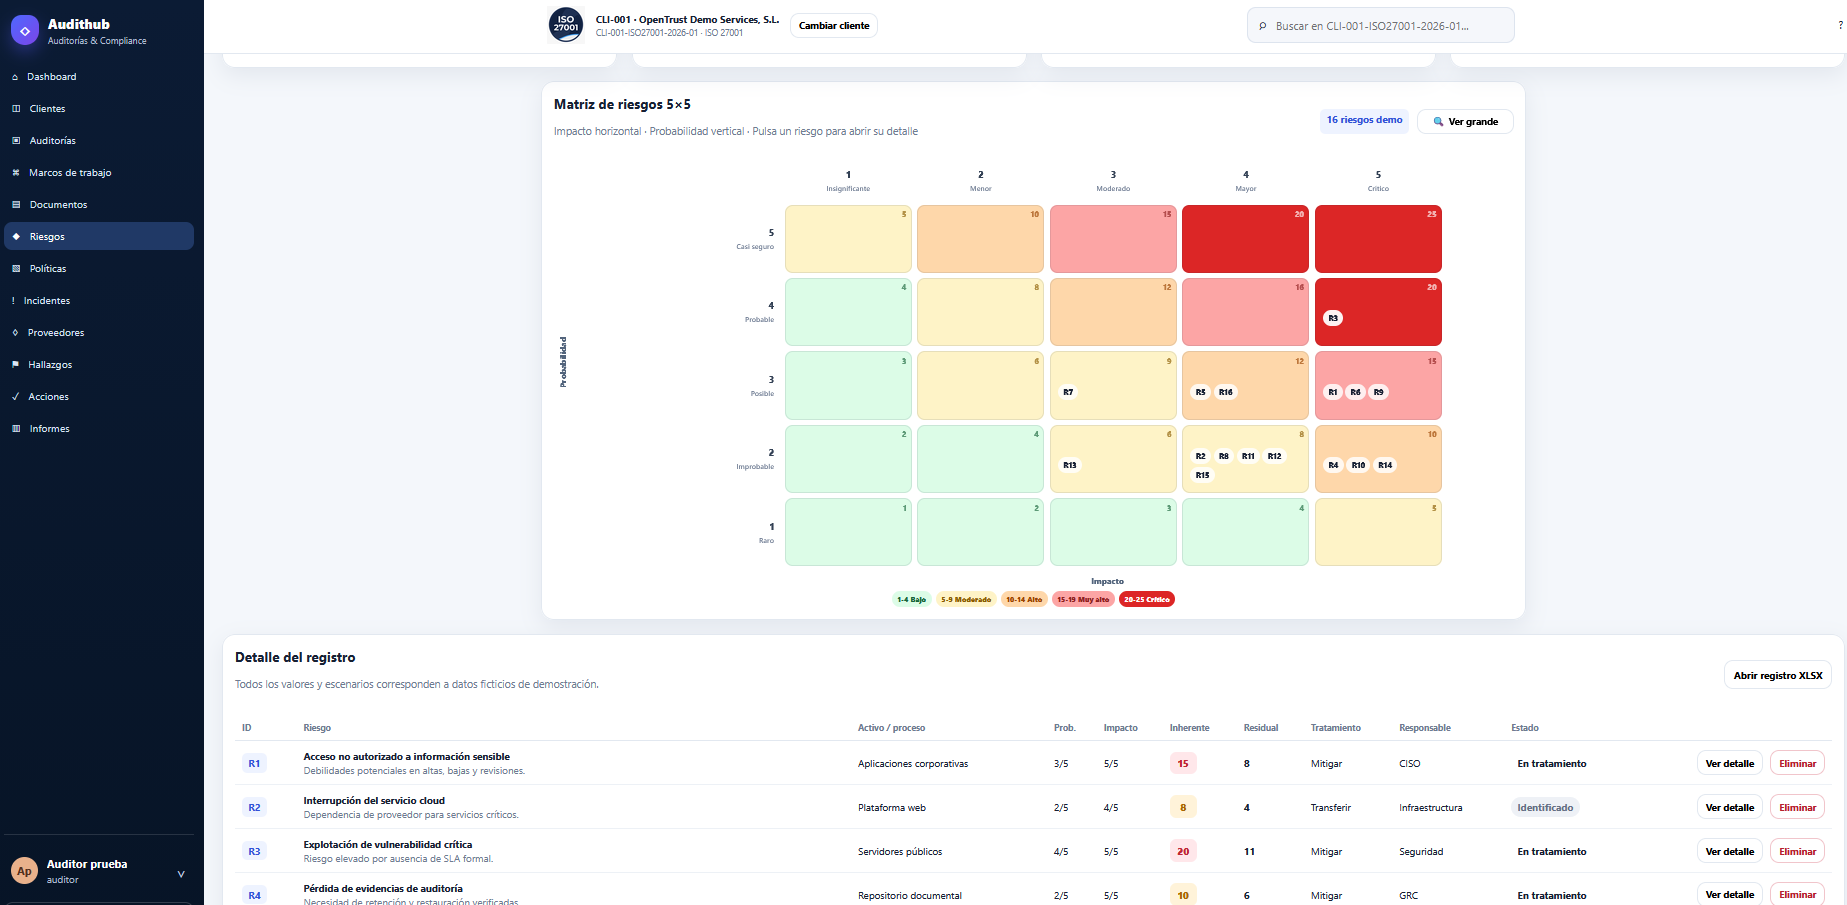Click Eliminar for risk R3

[1797, 852]
